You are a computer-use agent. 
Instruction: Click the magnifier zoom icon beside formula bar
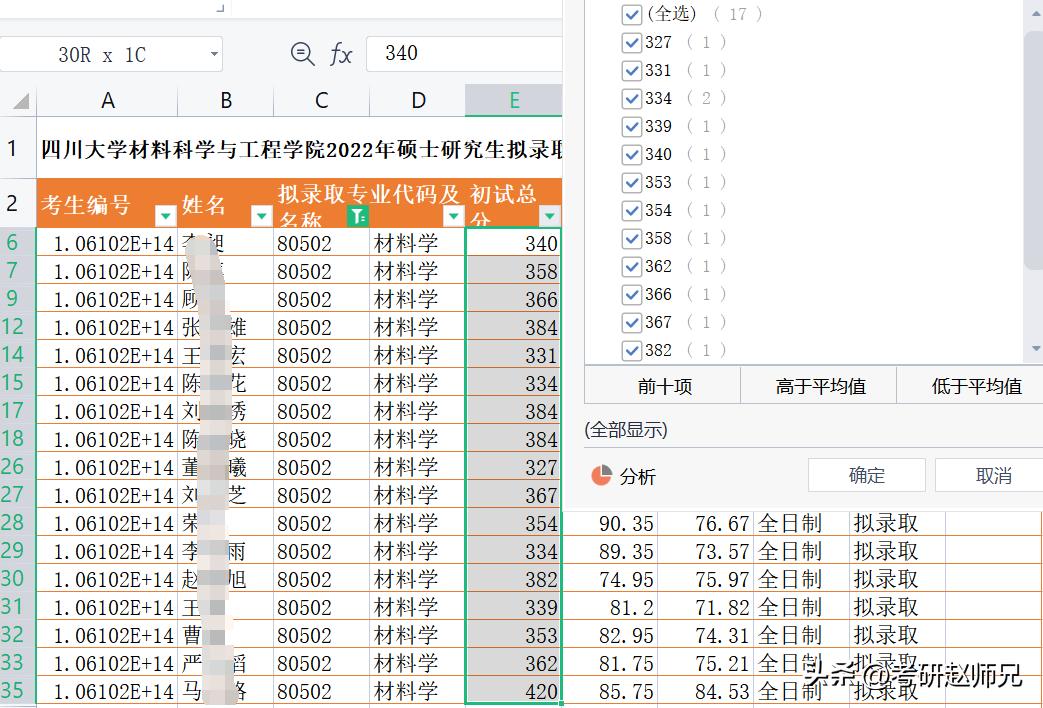coord(302,54)
